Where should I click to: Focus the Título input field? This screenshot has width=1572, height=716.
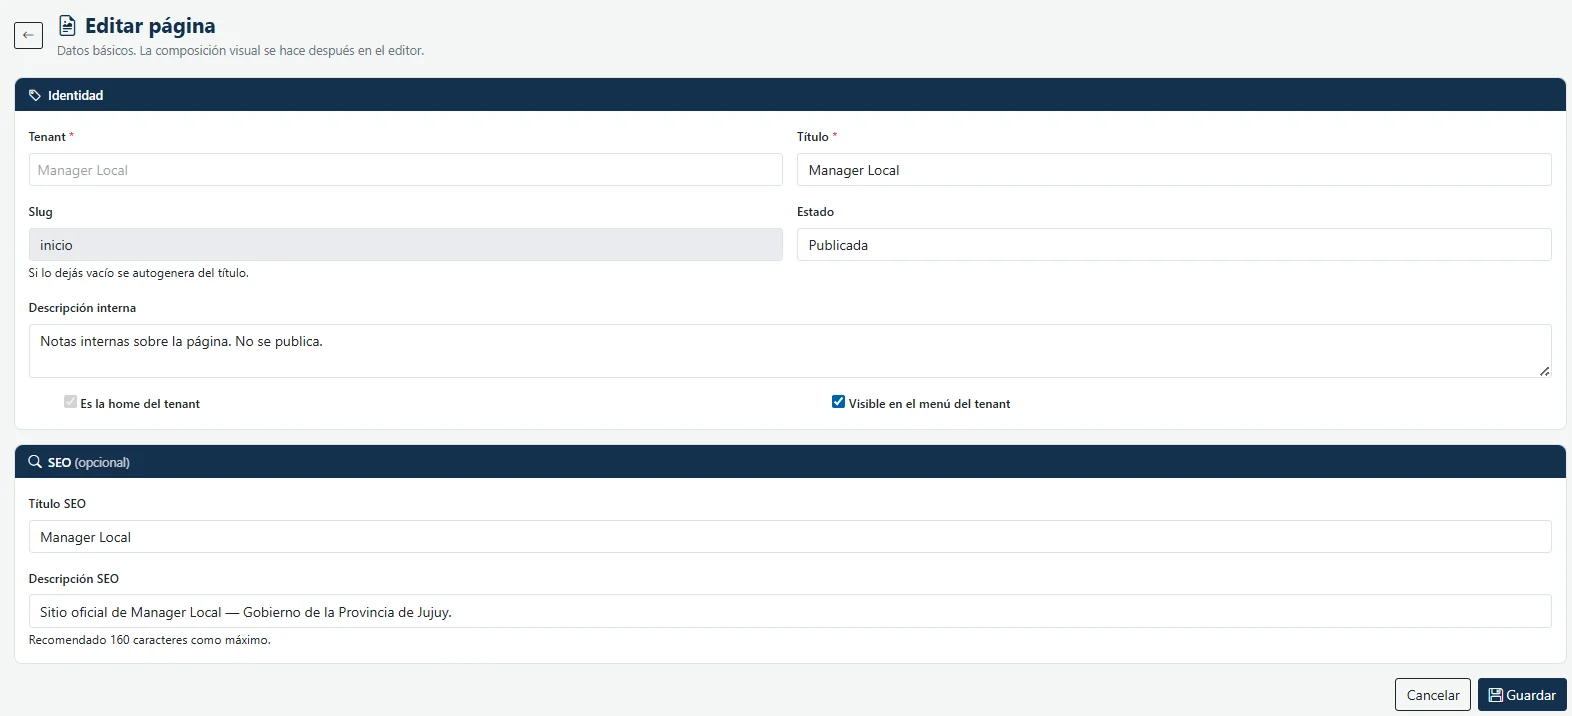tap(1174, 170)
